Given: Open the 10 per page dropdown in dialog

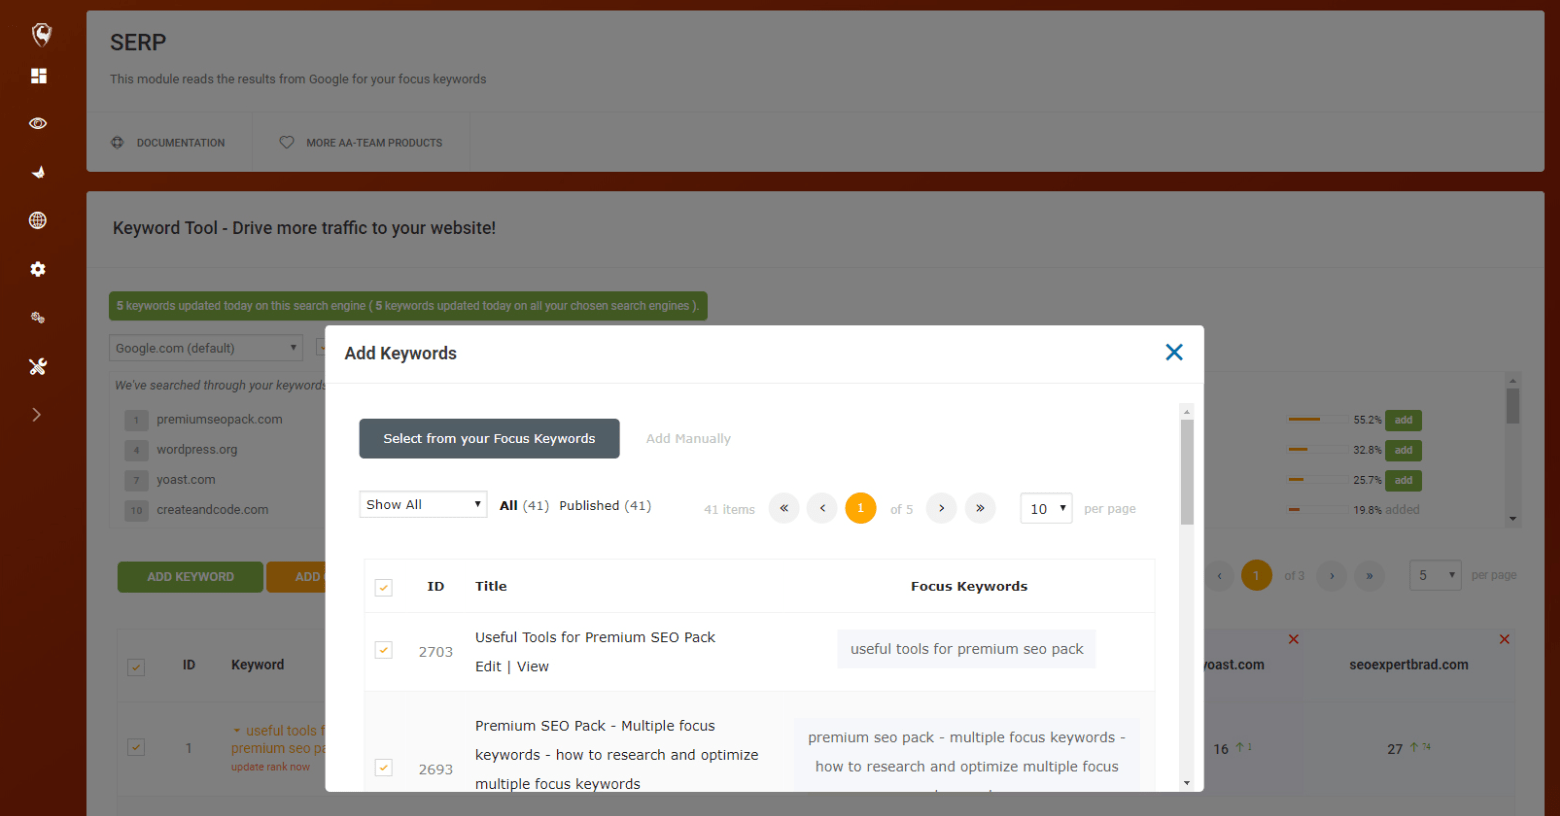Looking at the screenshot, I should tap(1046, 508).
